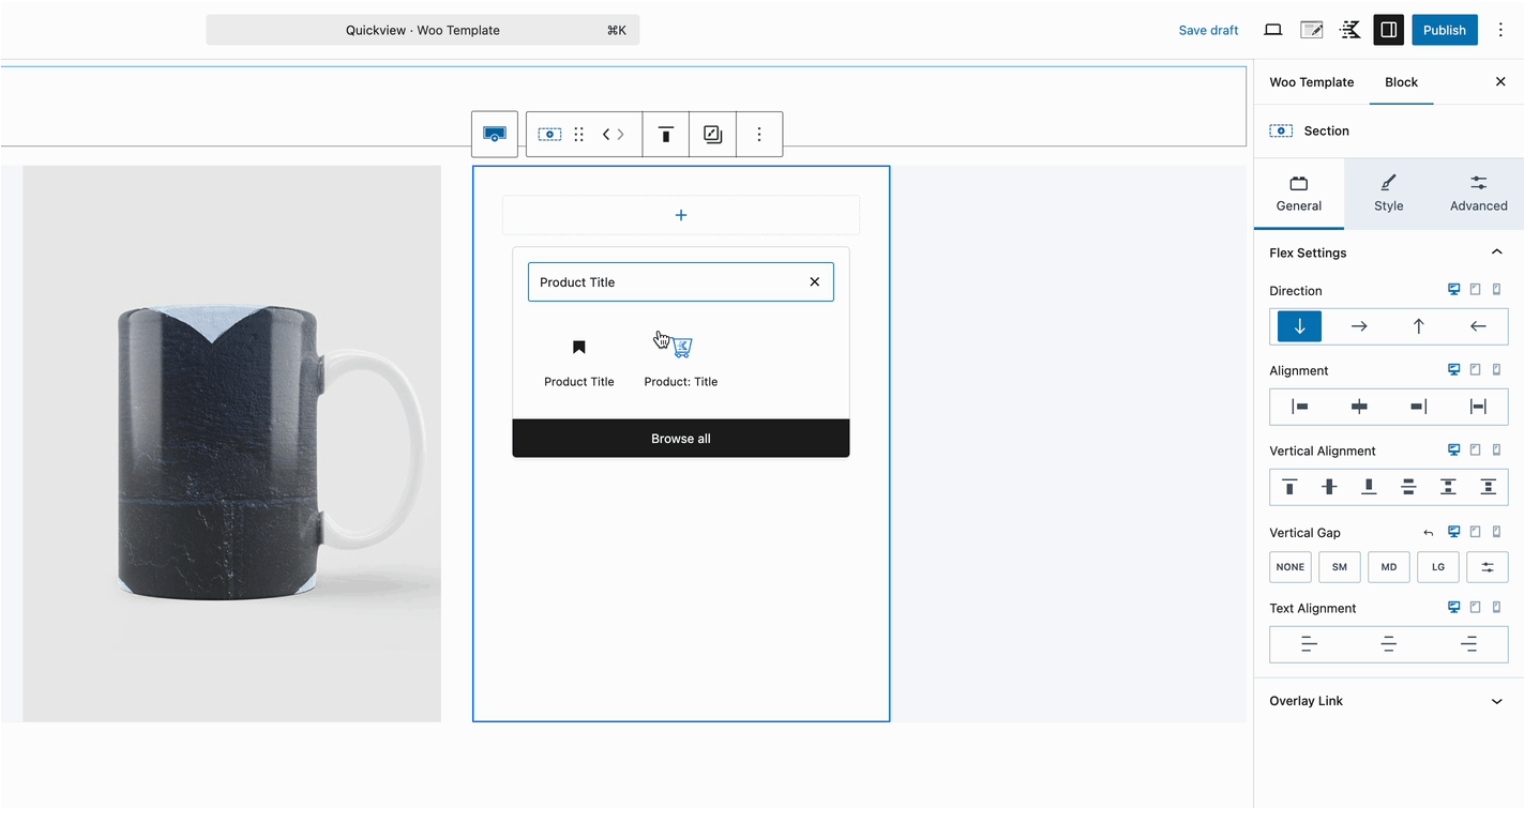This screenshot has height=814, width=1528.
Task: Open the Woo Template sidebar tab
Action: [x=1311, y=82]
